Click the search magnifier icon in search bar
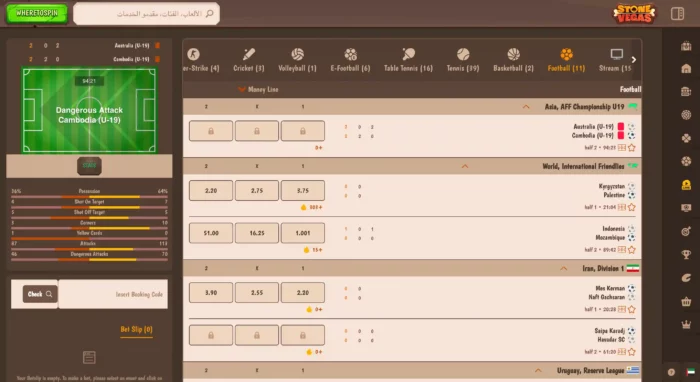The height and width of the screenshot is (382, 700). tap(209, 13)
